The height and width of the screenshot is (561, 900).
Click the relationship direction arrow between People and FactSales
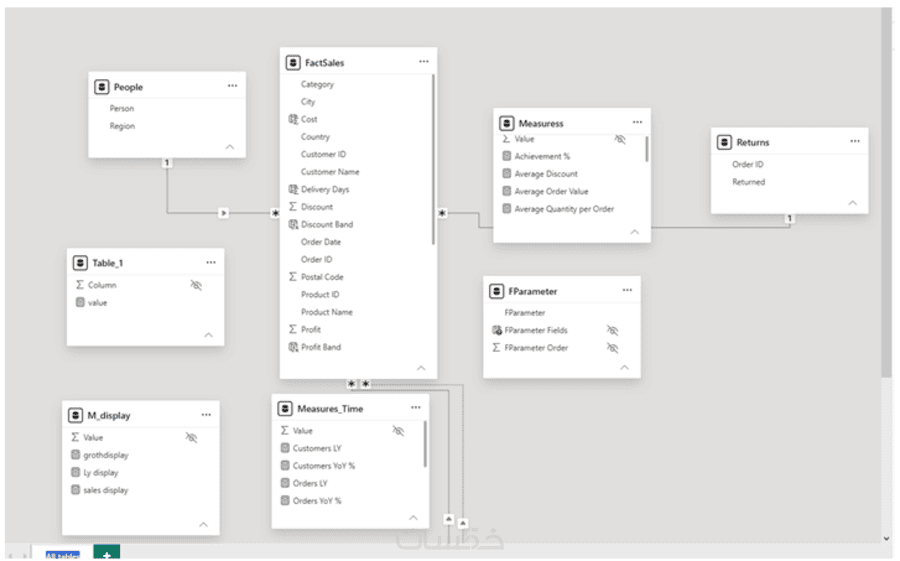click(223, 213)
